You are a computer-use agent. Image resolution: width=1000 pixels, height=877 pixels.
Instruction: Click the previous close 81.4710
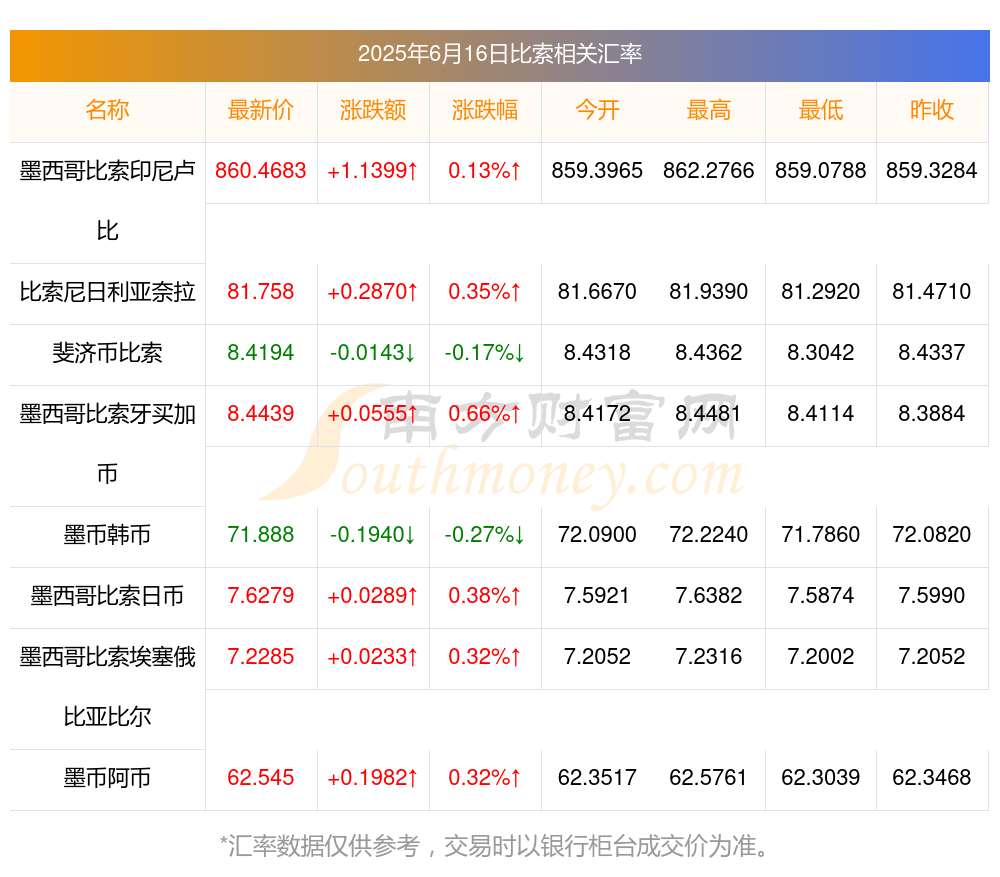(932, 292)
